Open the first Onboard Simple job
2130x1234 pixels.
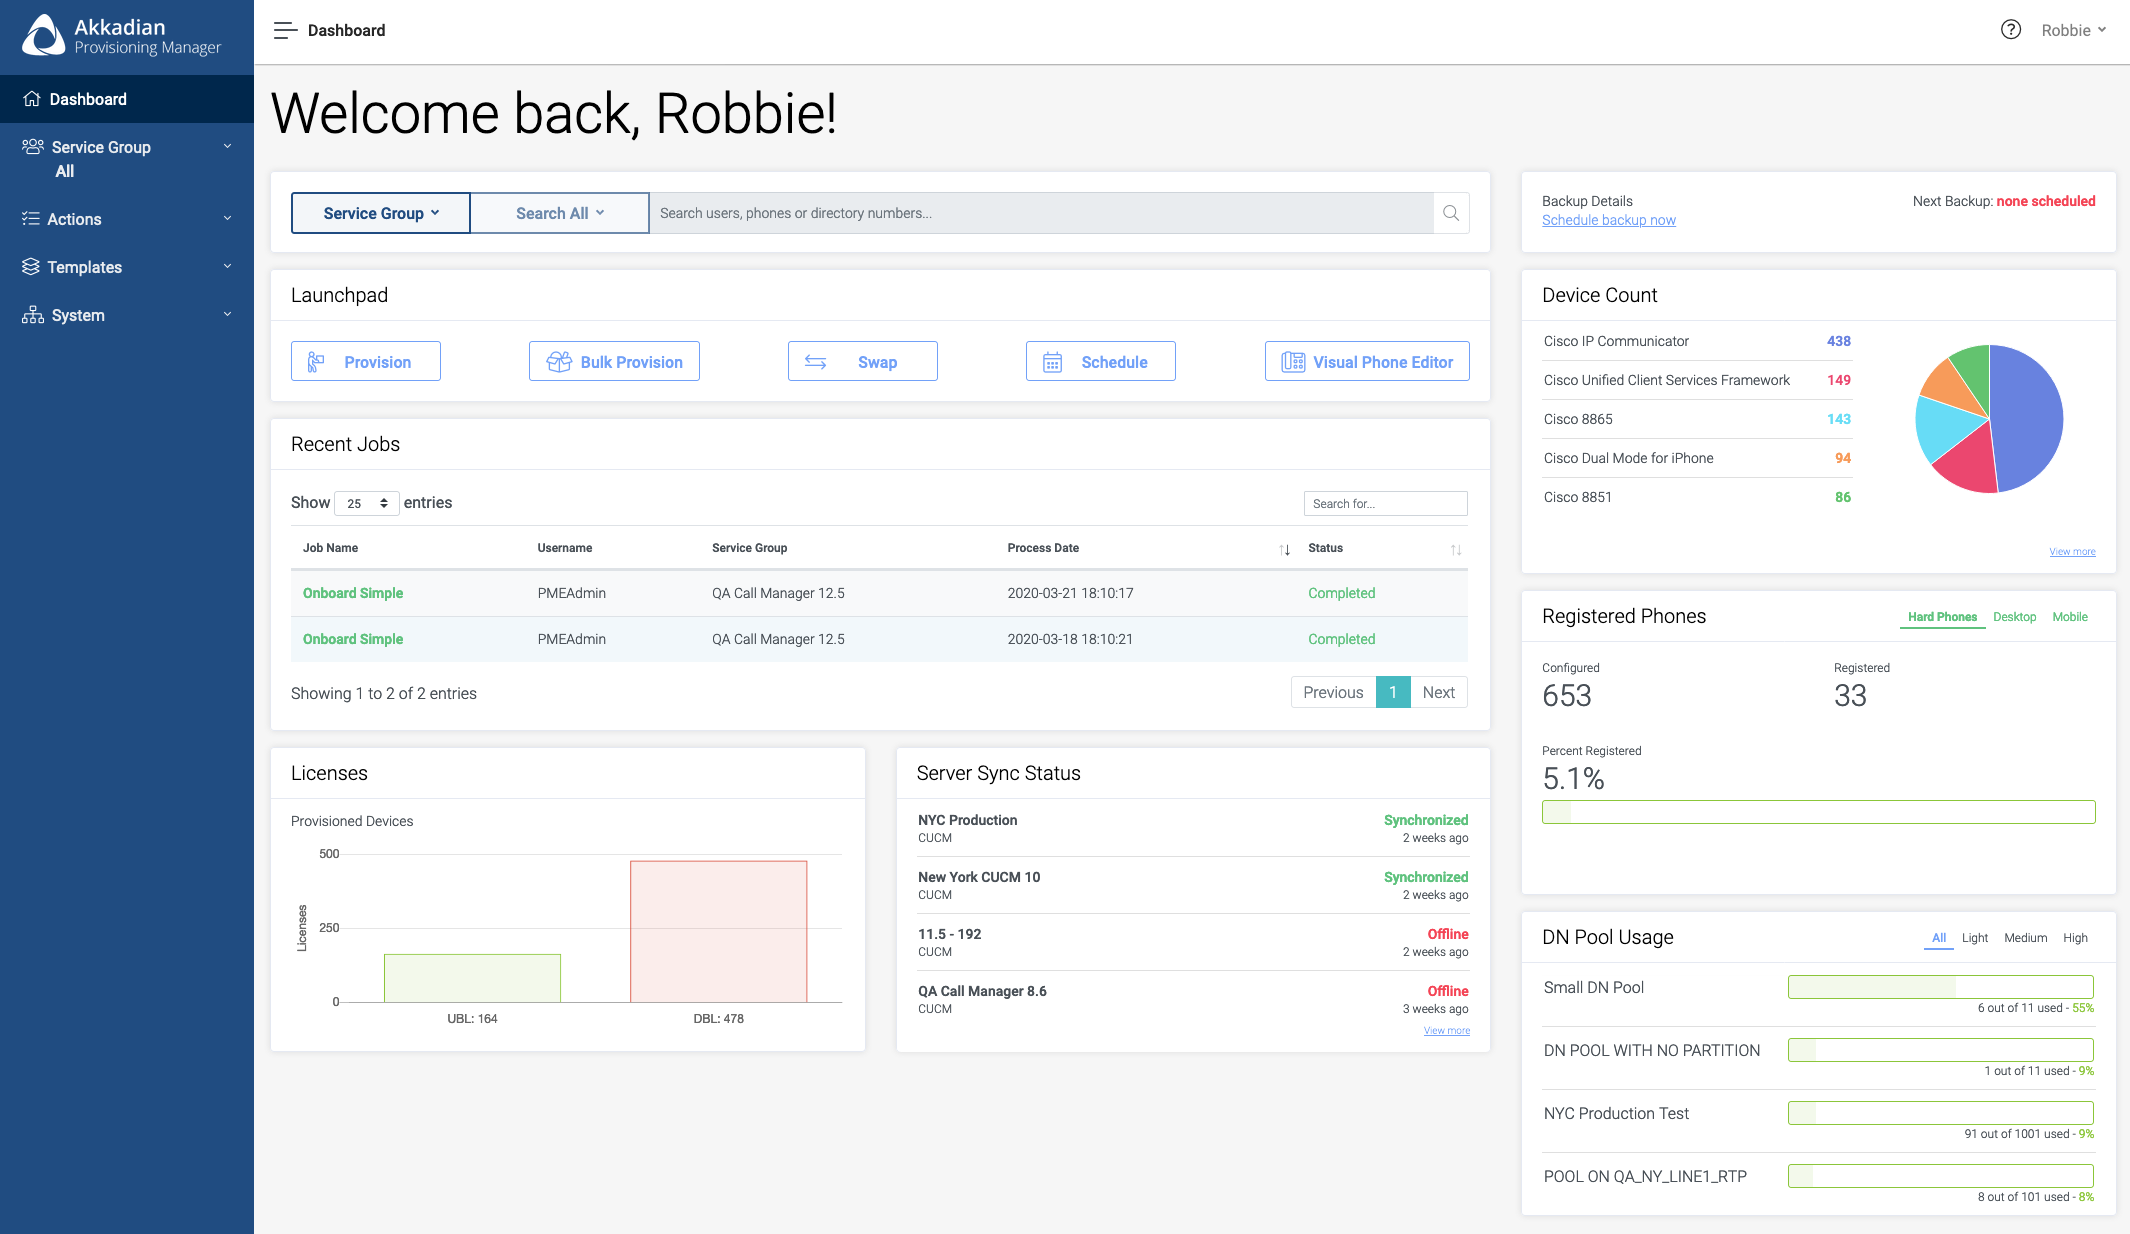tap(353, 593)
